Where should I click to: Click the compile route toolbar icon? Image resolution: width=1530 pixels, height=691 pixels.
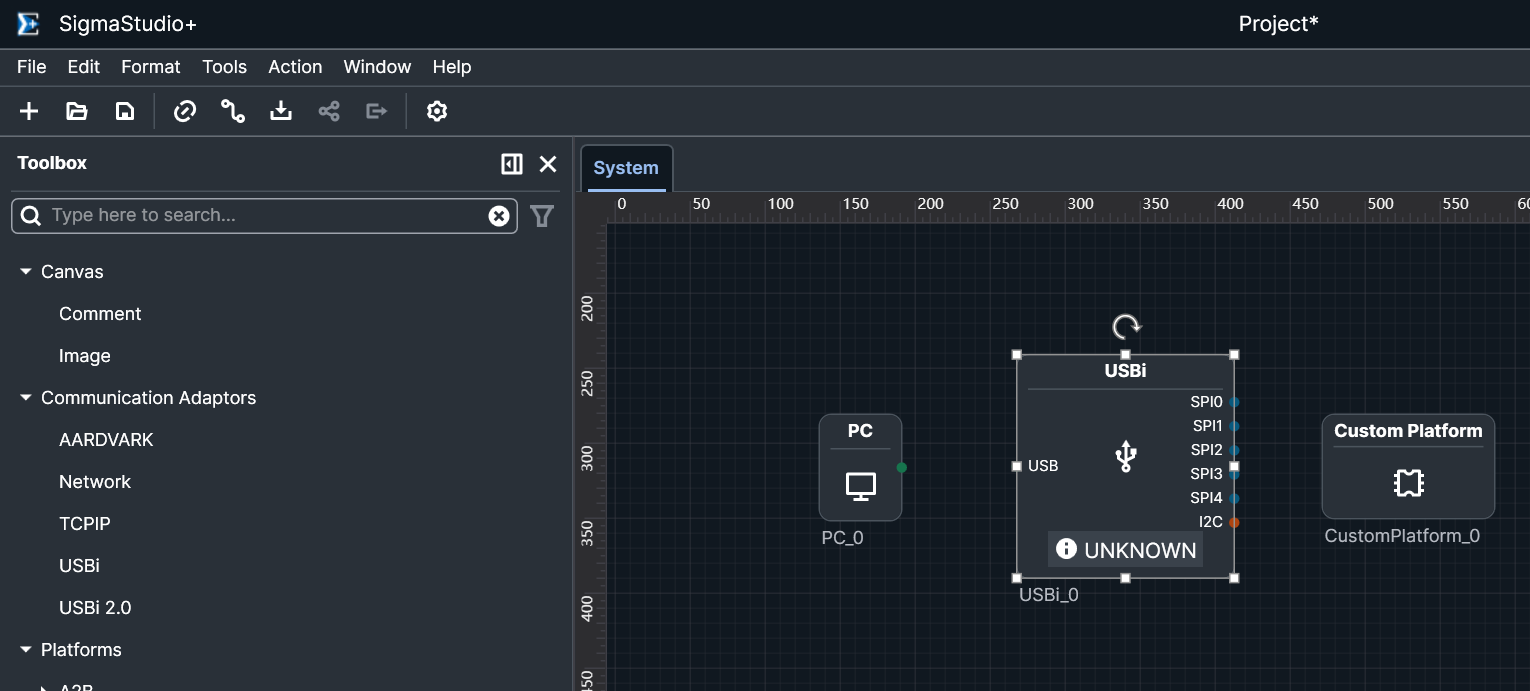coord(233,111)
